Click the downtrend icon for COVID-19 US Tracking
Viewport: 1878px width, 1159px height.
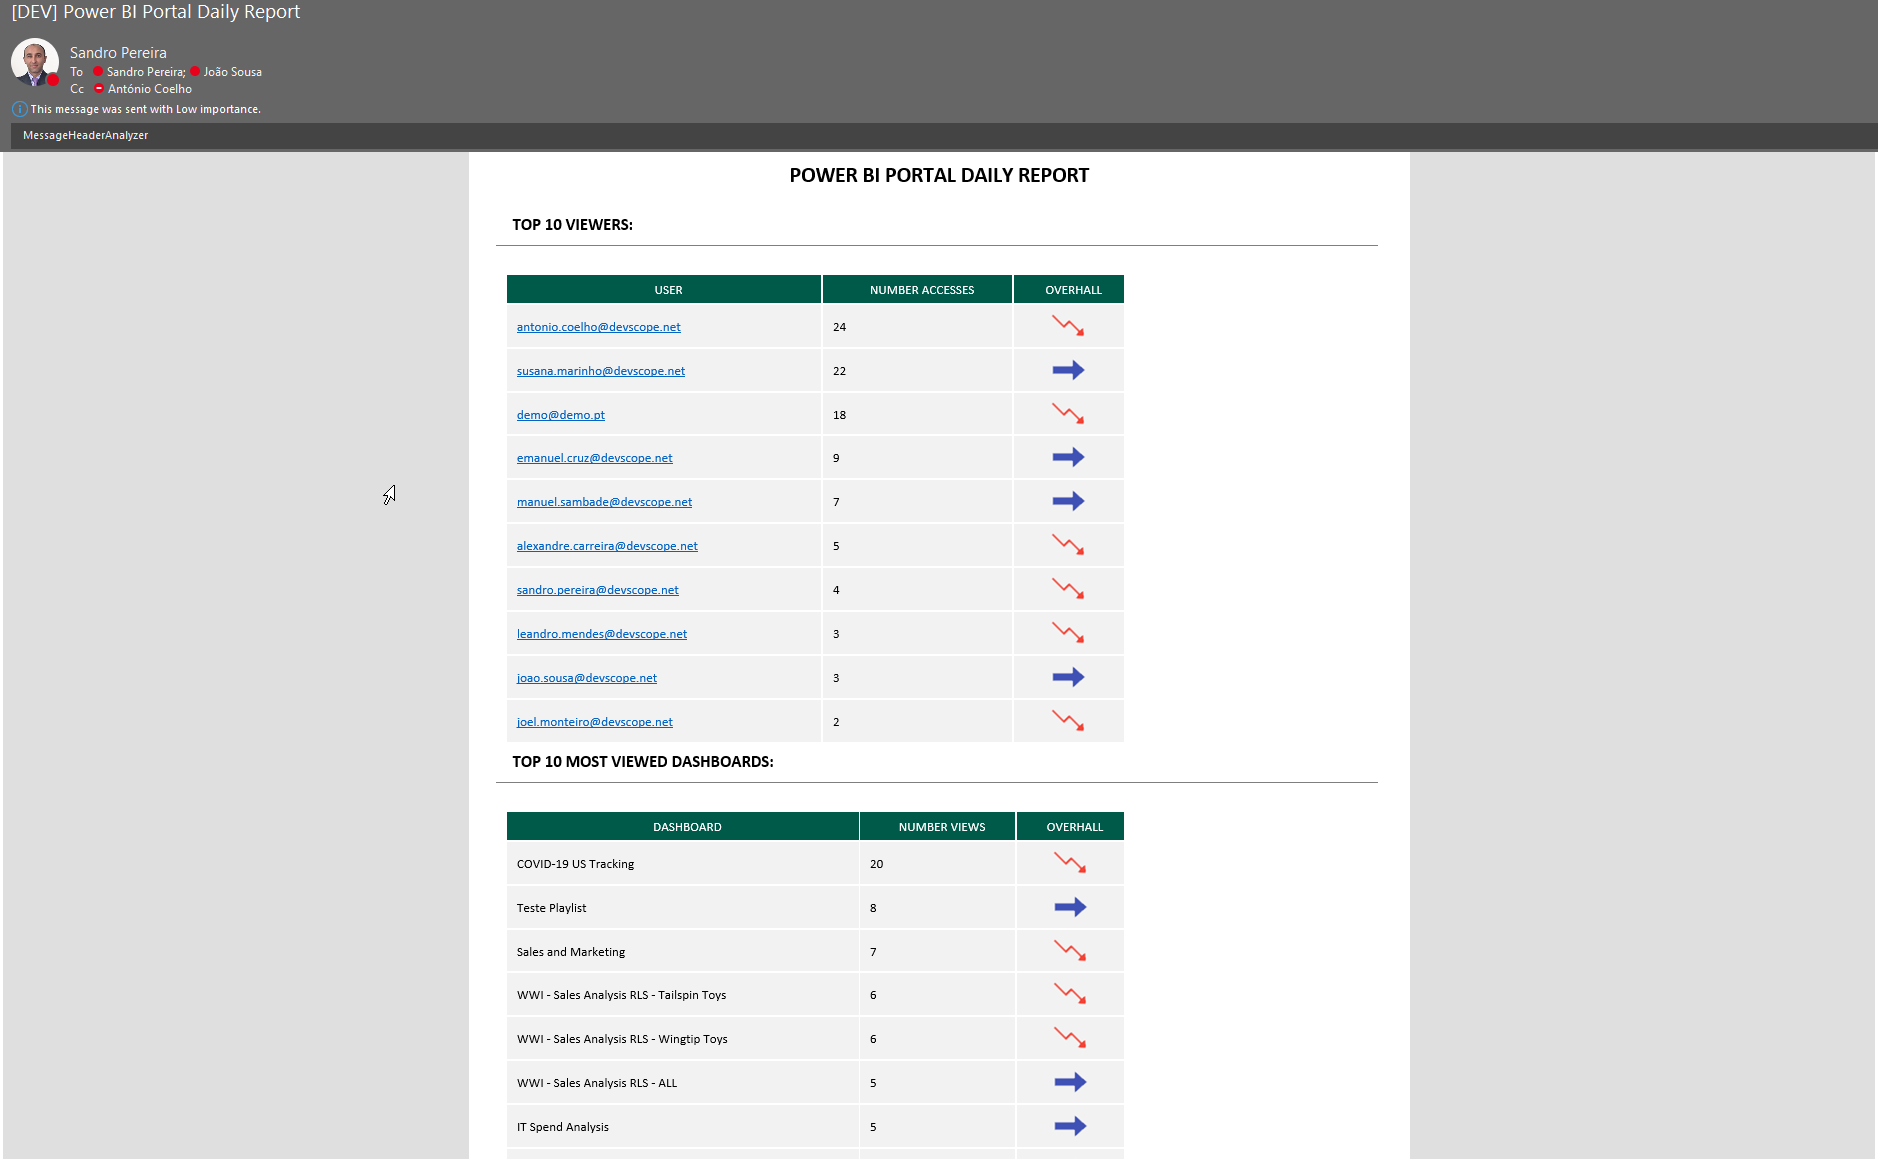(1069, 863)
